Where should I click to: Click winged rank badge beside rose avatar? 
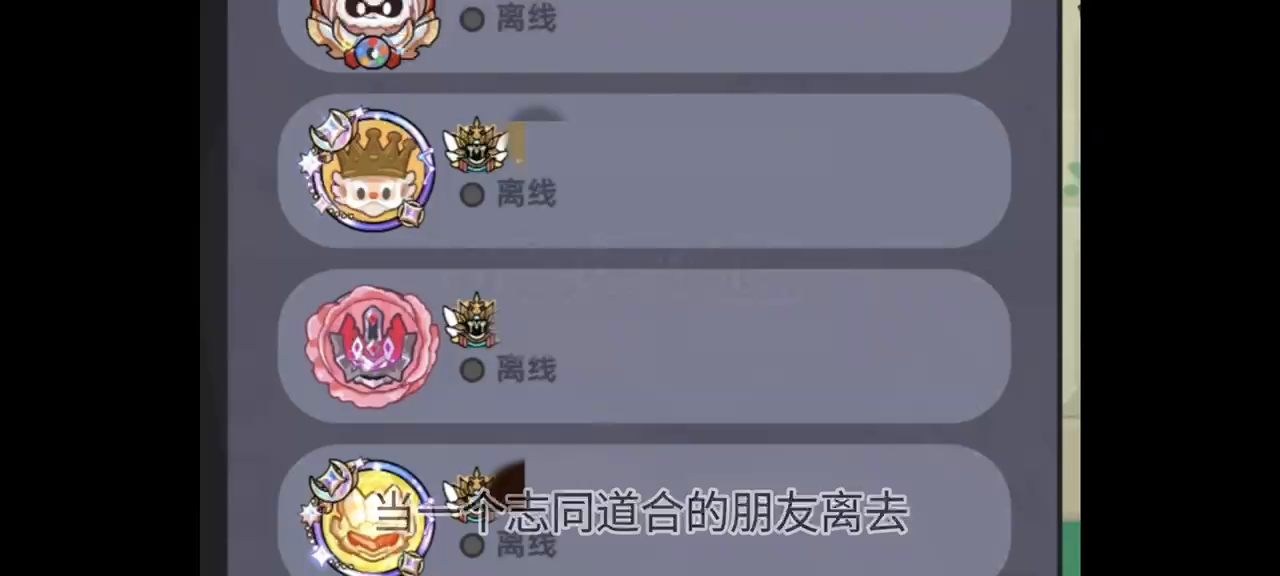pos(471,320)
